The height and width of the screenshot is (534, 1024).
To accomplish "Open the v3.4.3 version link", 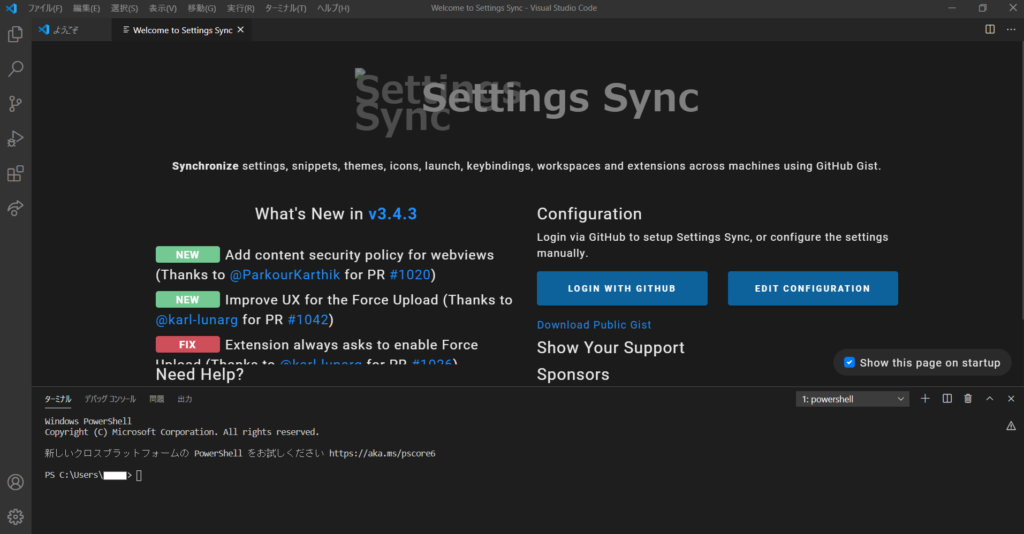I will coord(392,213).
